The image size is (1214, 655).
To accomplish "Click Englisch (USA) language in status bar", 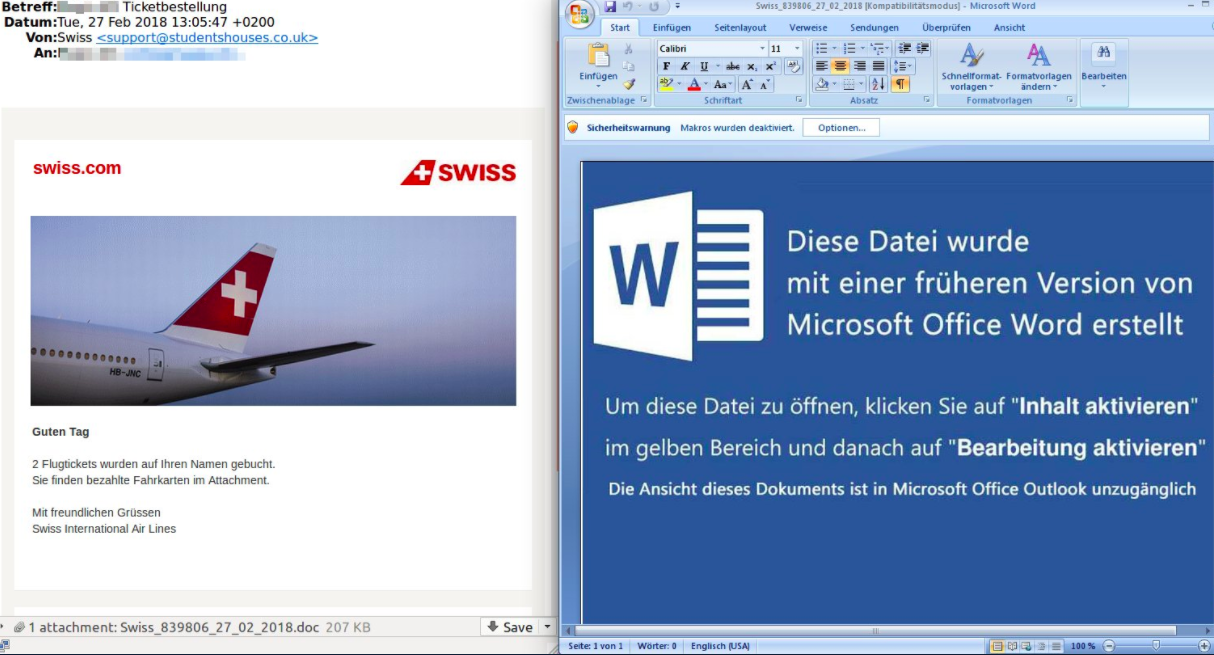I will [721, 646].
